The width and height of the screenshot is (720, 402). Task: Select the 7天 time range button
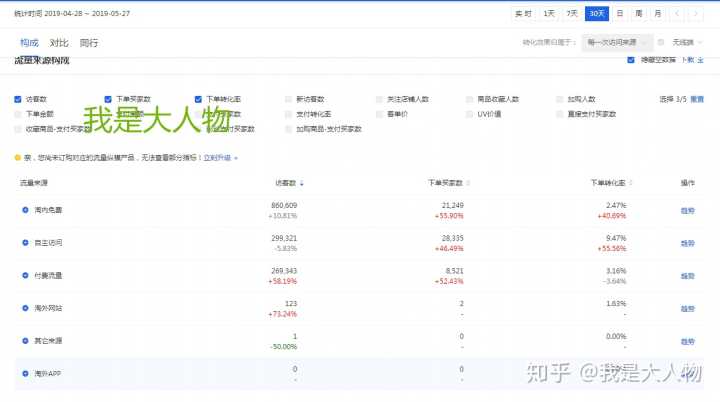click(x=572, y=14)
